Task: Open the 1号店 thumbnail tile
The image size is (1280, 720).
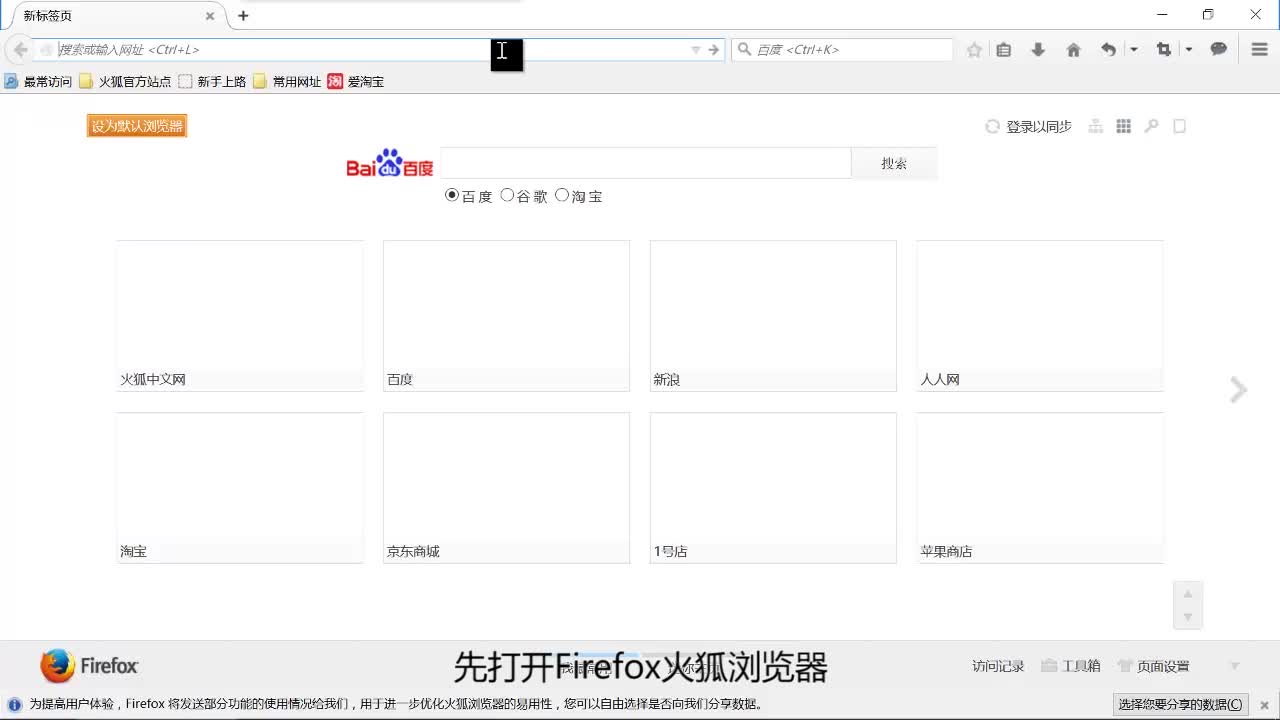Action: point(773,487)
